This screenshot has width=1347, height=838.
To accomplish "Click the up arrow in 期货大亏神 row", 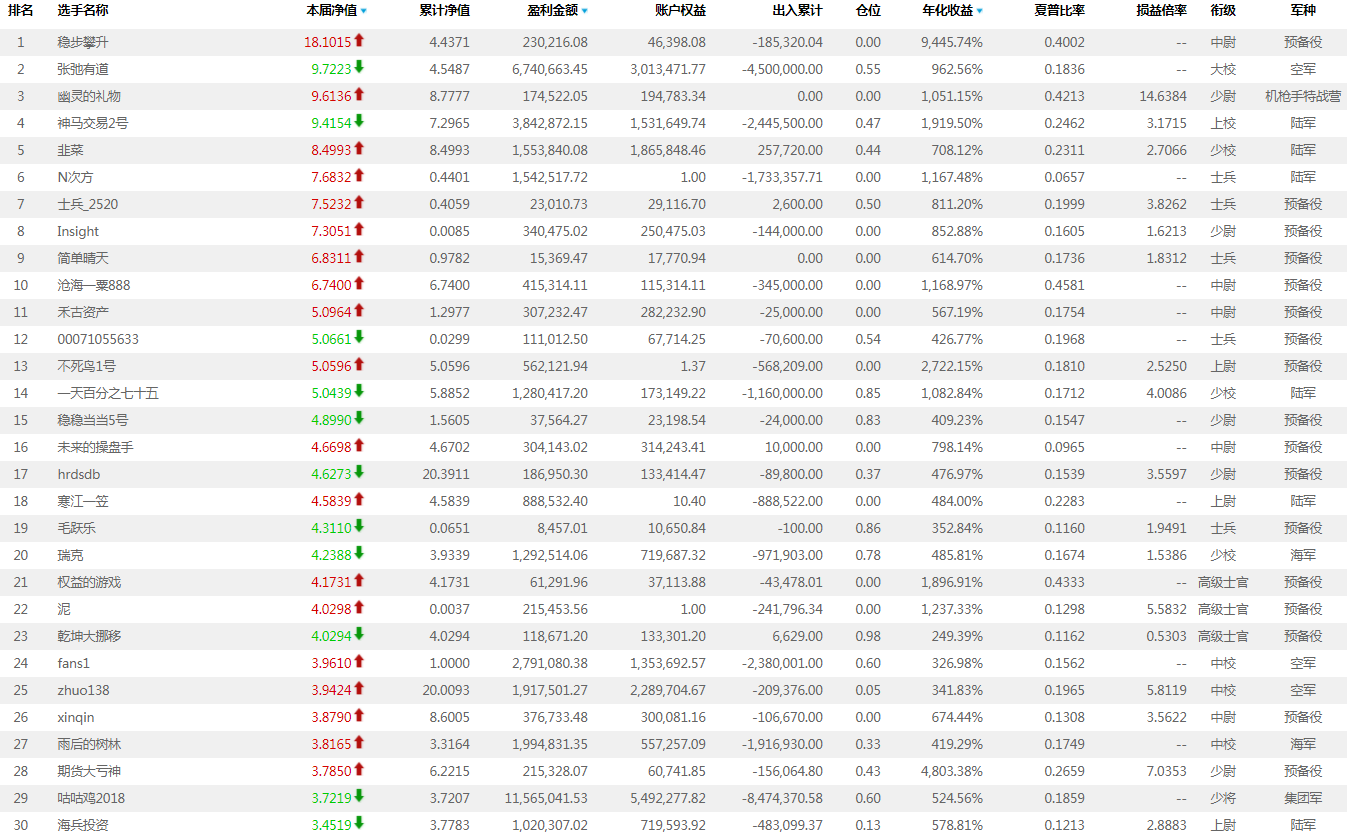I will tap(359, 770).
